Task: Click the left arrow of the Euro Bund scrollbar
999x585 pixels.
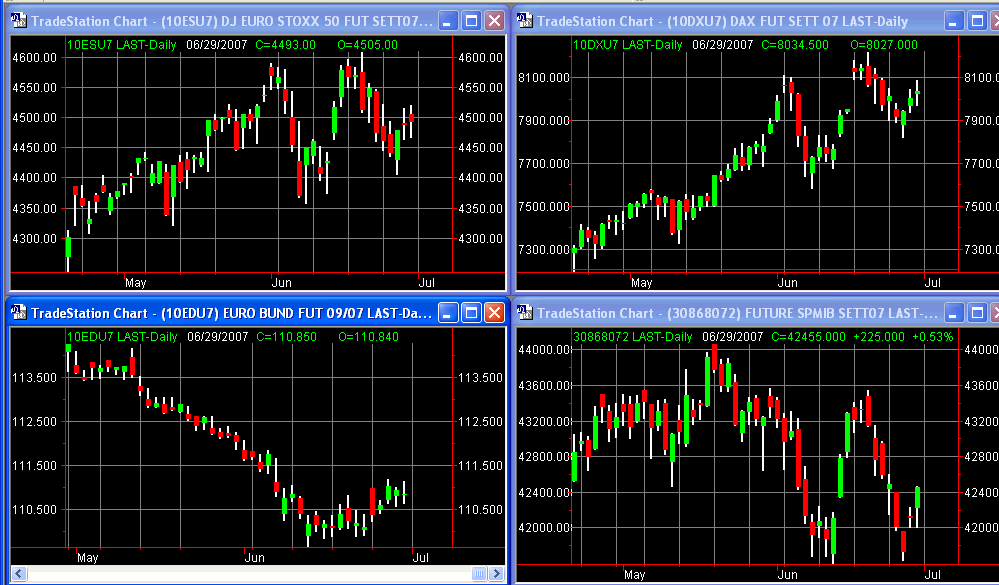Action: click(18, 573)
